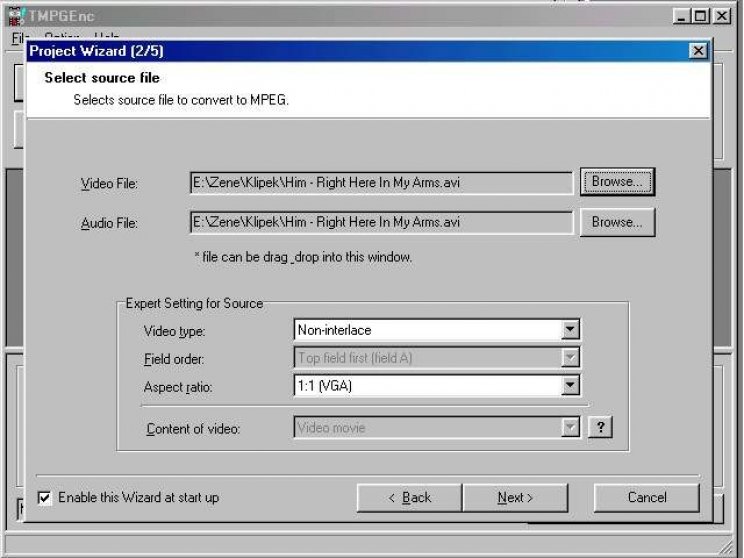
Task: Maximize the TMPGEnc main window
Action: coord(700,16)
